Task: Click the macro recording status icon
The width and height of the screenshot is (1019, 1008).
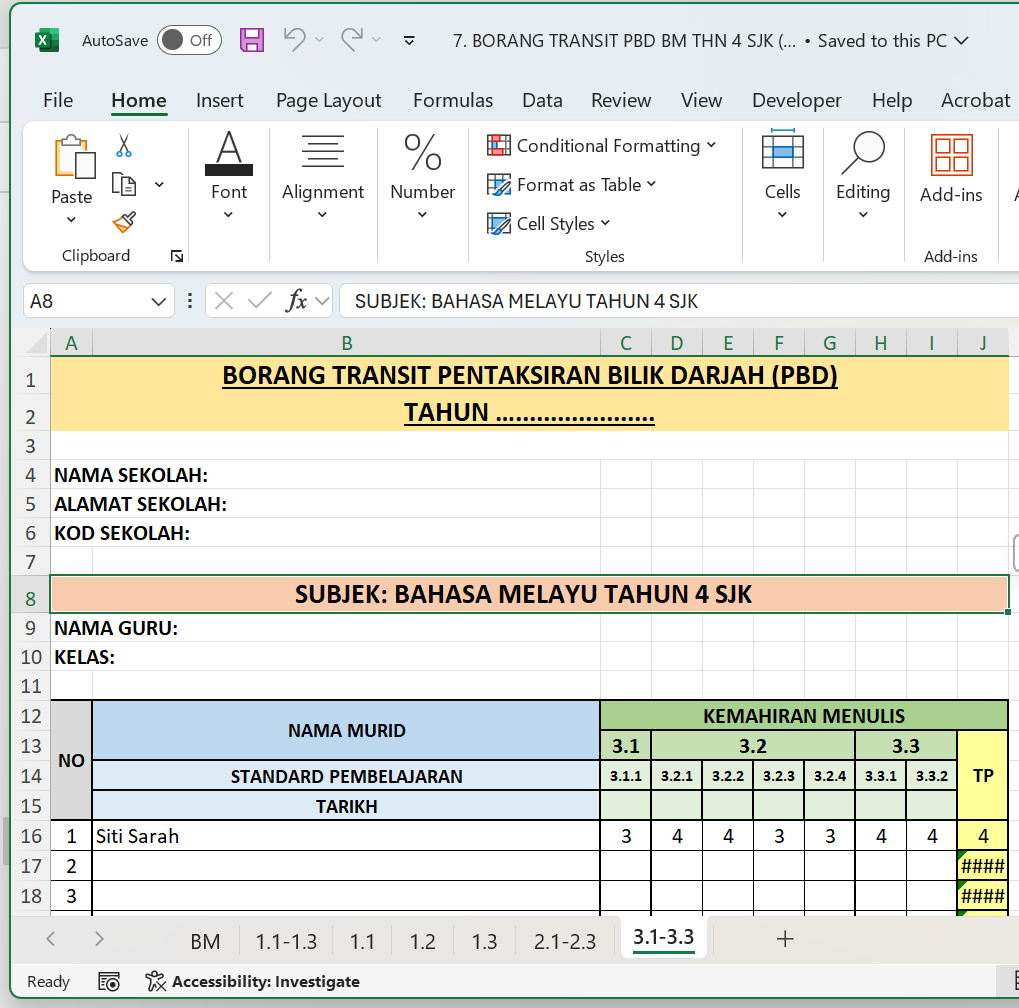Action: pyautogui.click(x=109, y=981)
